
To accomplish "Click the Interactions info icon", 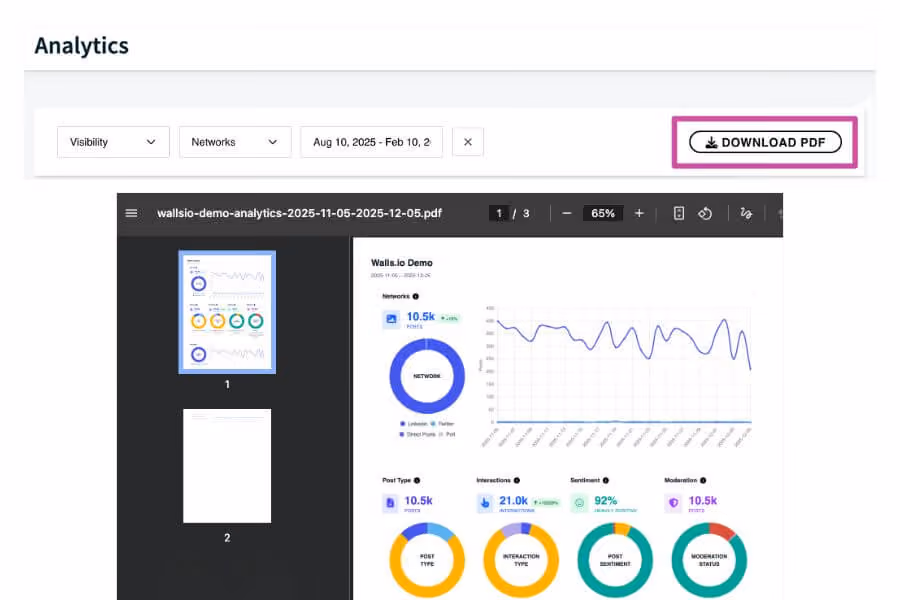I will tap(517, 480).
